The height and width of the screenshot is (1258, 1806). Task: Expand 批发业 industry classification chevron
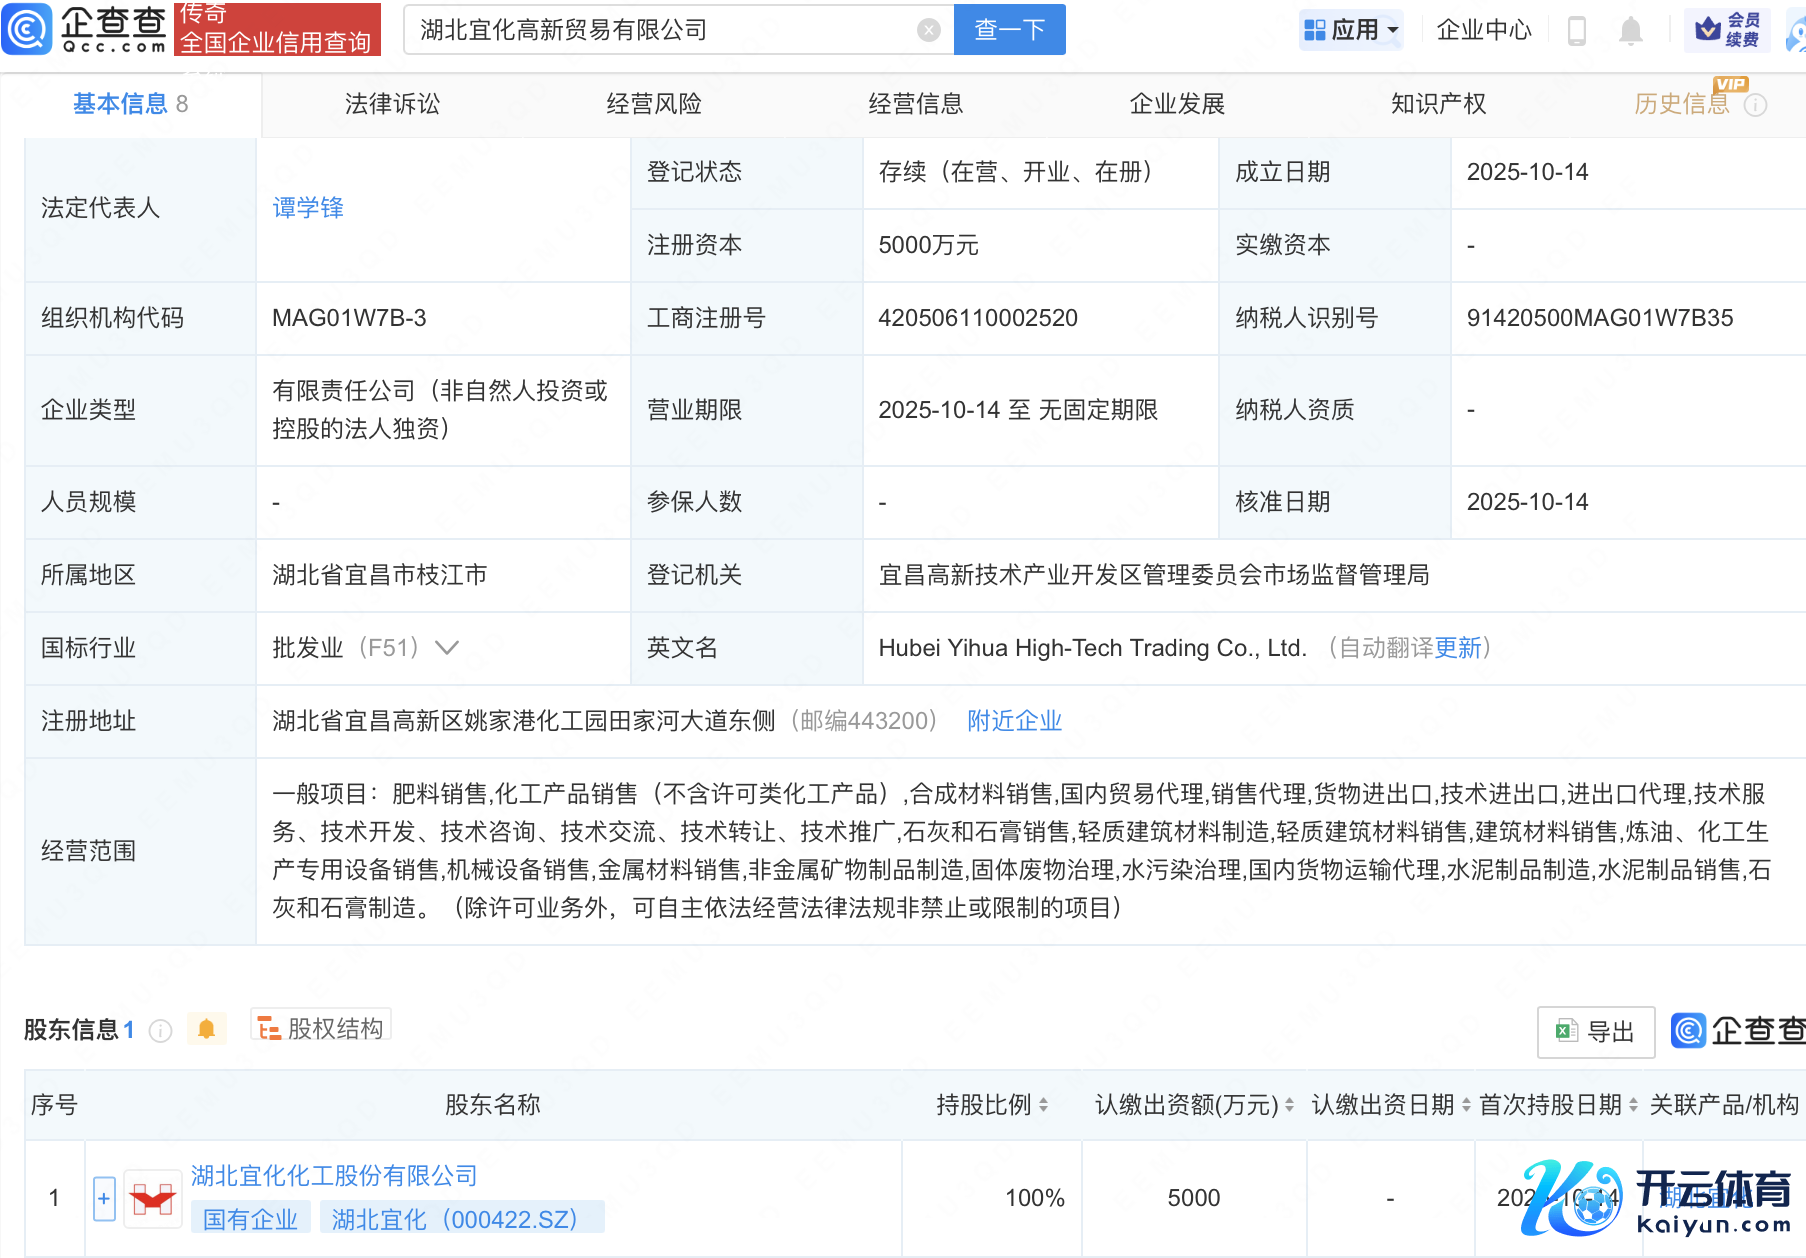point(447,648)
